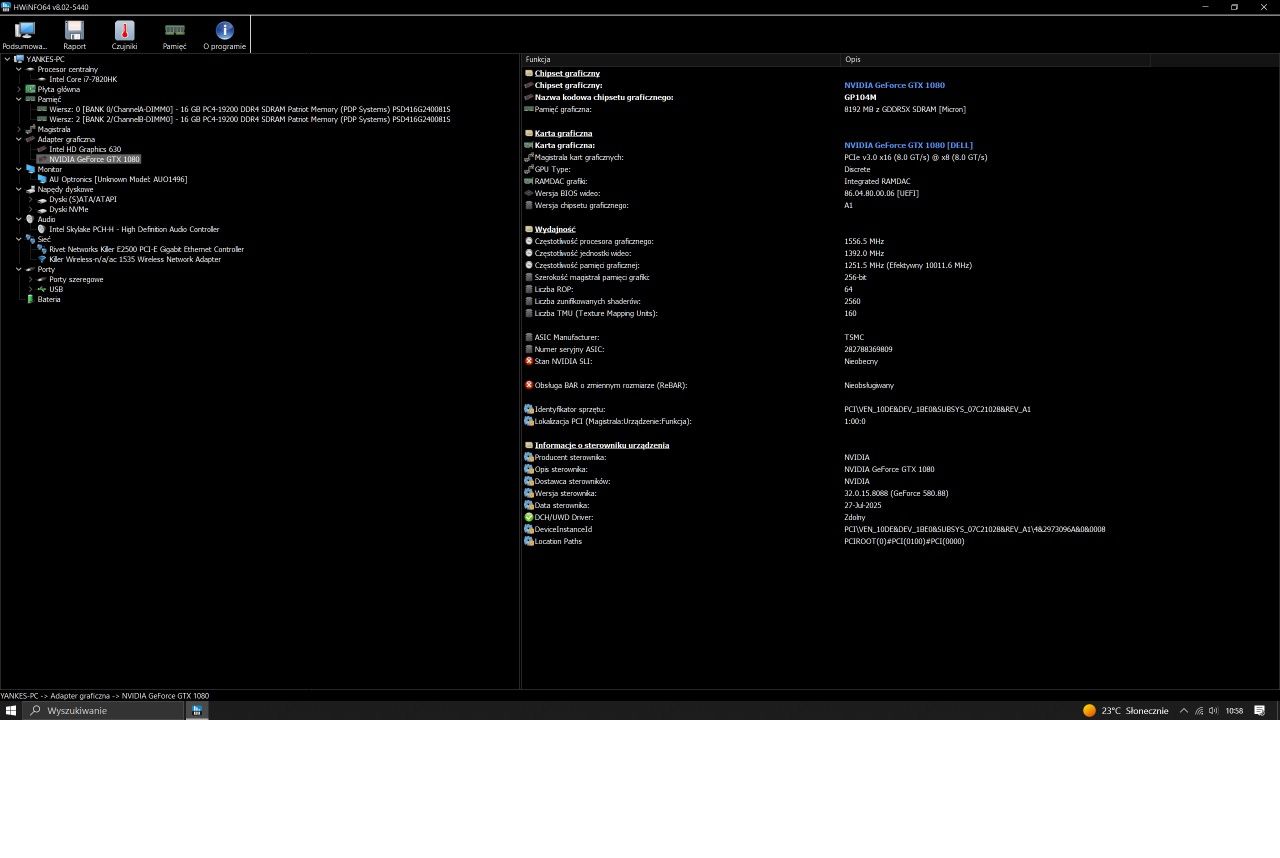Click the Wyszukiwanie taskbar search box

point(104,710)
